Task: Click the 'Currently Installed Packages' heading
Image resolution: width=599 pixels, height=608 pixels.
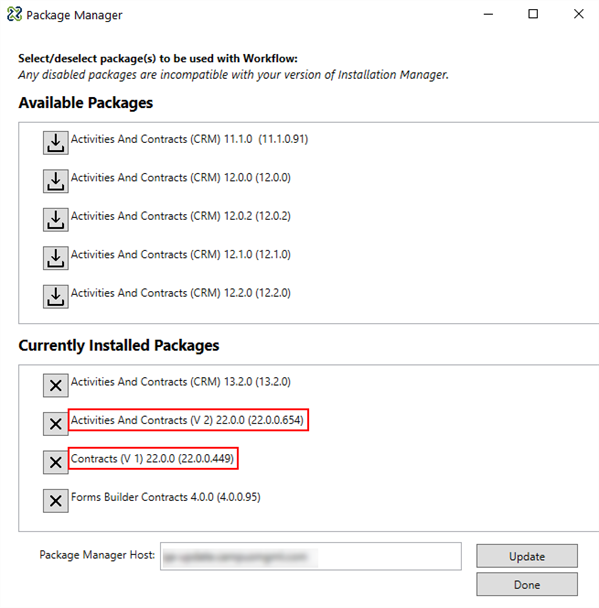Action: click(119, 345)
